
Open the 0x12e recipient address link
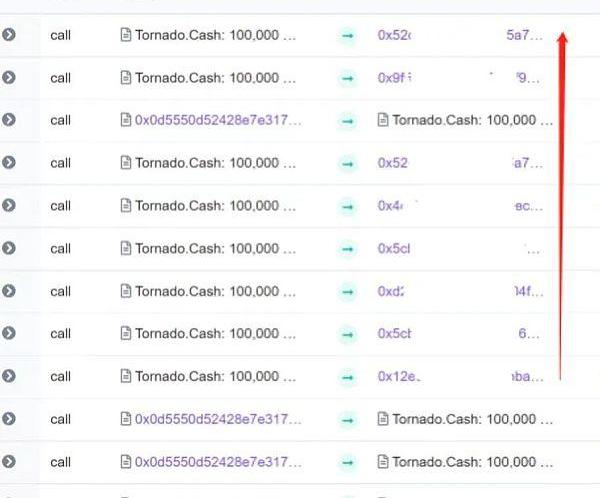(399, 376)
